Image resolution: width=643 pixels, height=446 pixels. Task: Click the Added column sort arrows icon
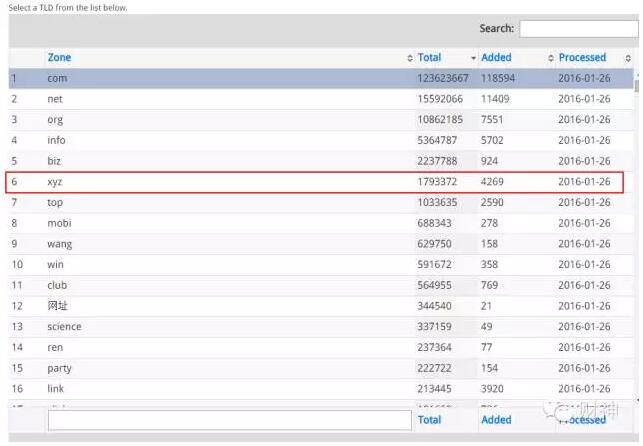[x=550, y=58]
